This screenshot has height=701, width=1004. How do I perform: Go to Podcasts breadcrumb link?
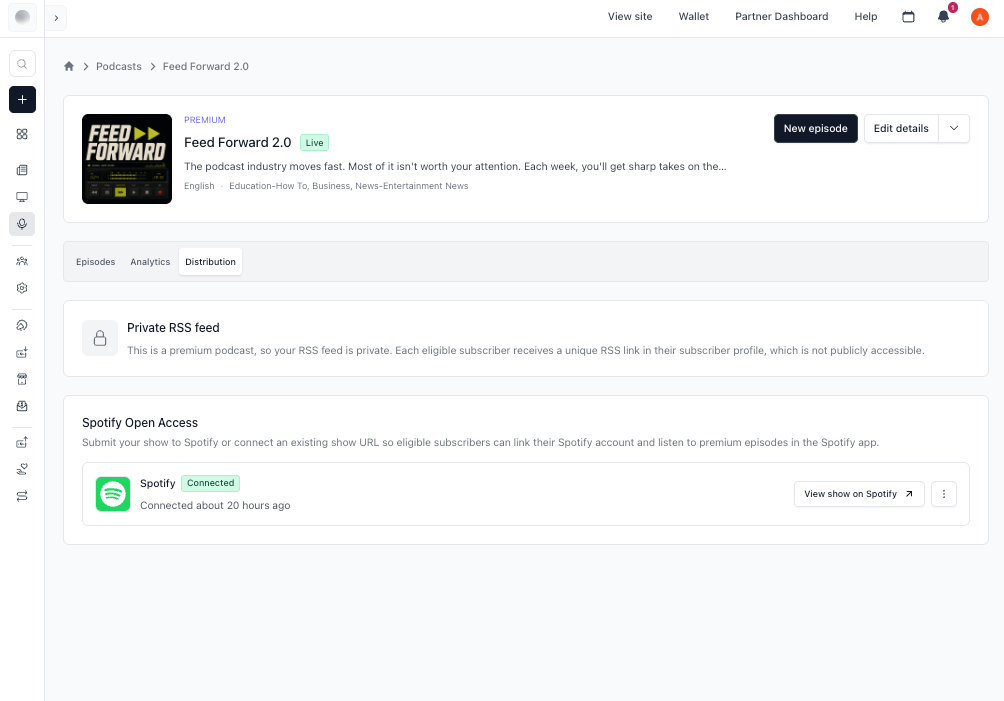[x=118, y=67]
